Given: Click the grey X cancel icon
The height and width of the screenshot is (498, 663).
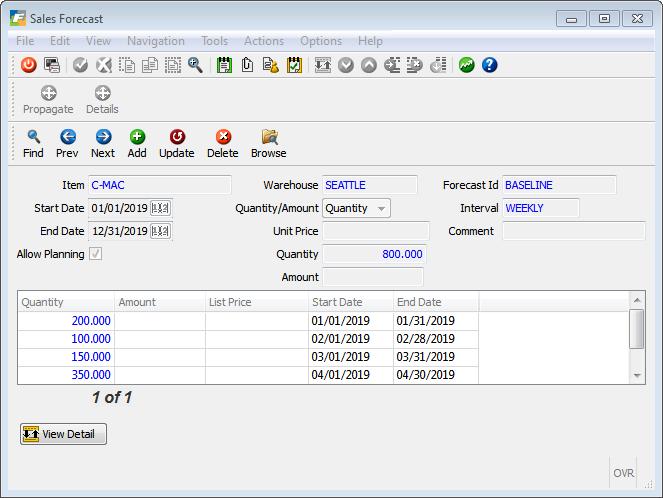Looking at the screenshot, I should (x=104, y=65).
